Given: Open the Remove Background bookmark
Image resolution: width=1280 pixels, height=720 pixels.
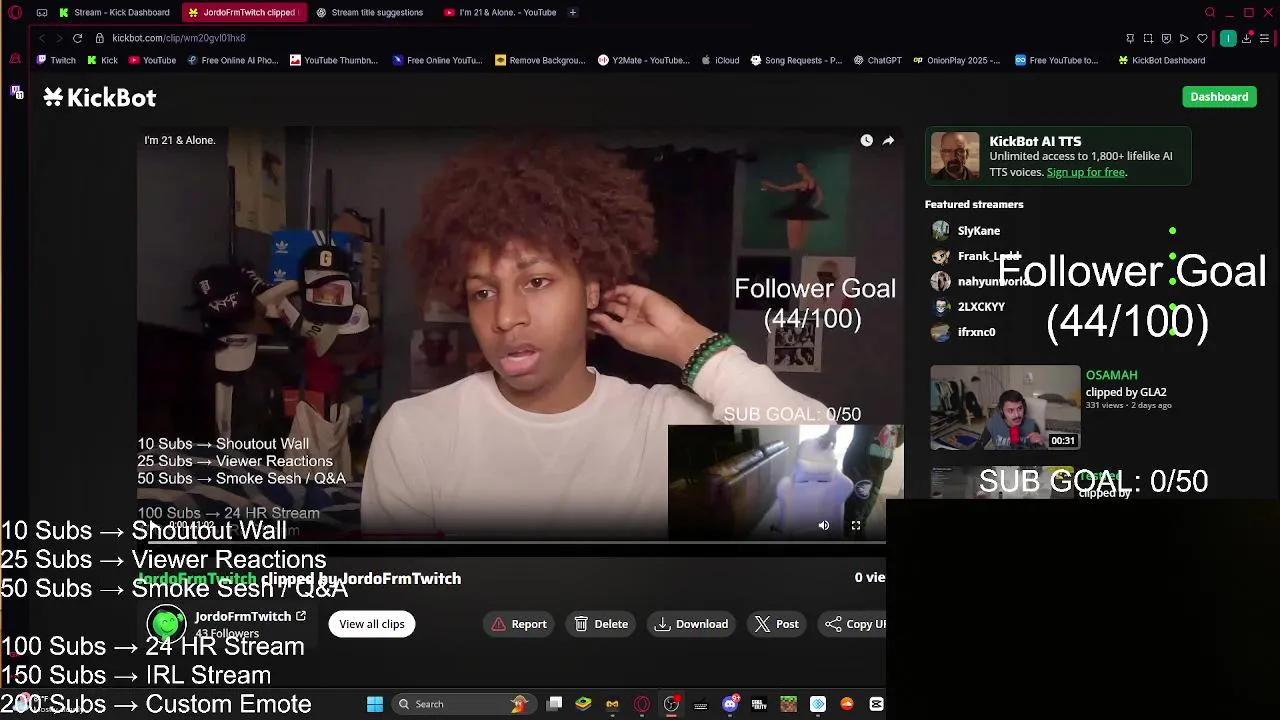Looking at the screenshot, I should 540,60.
